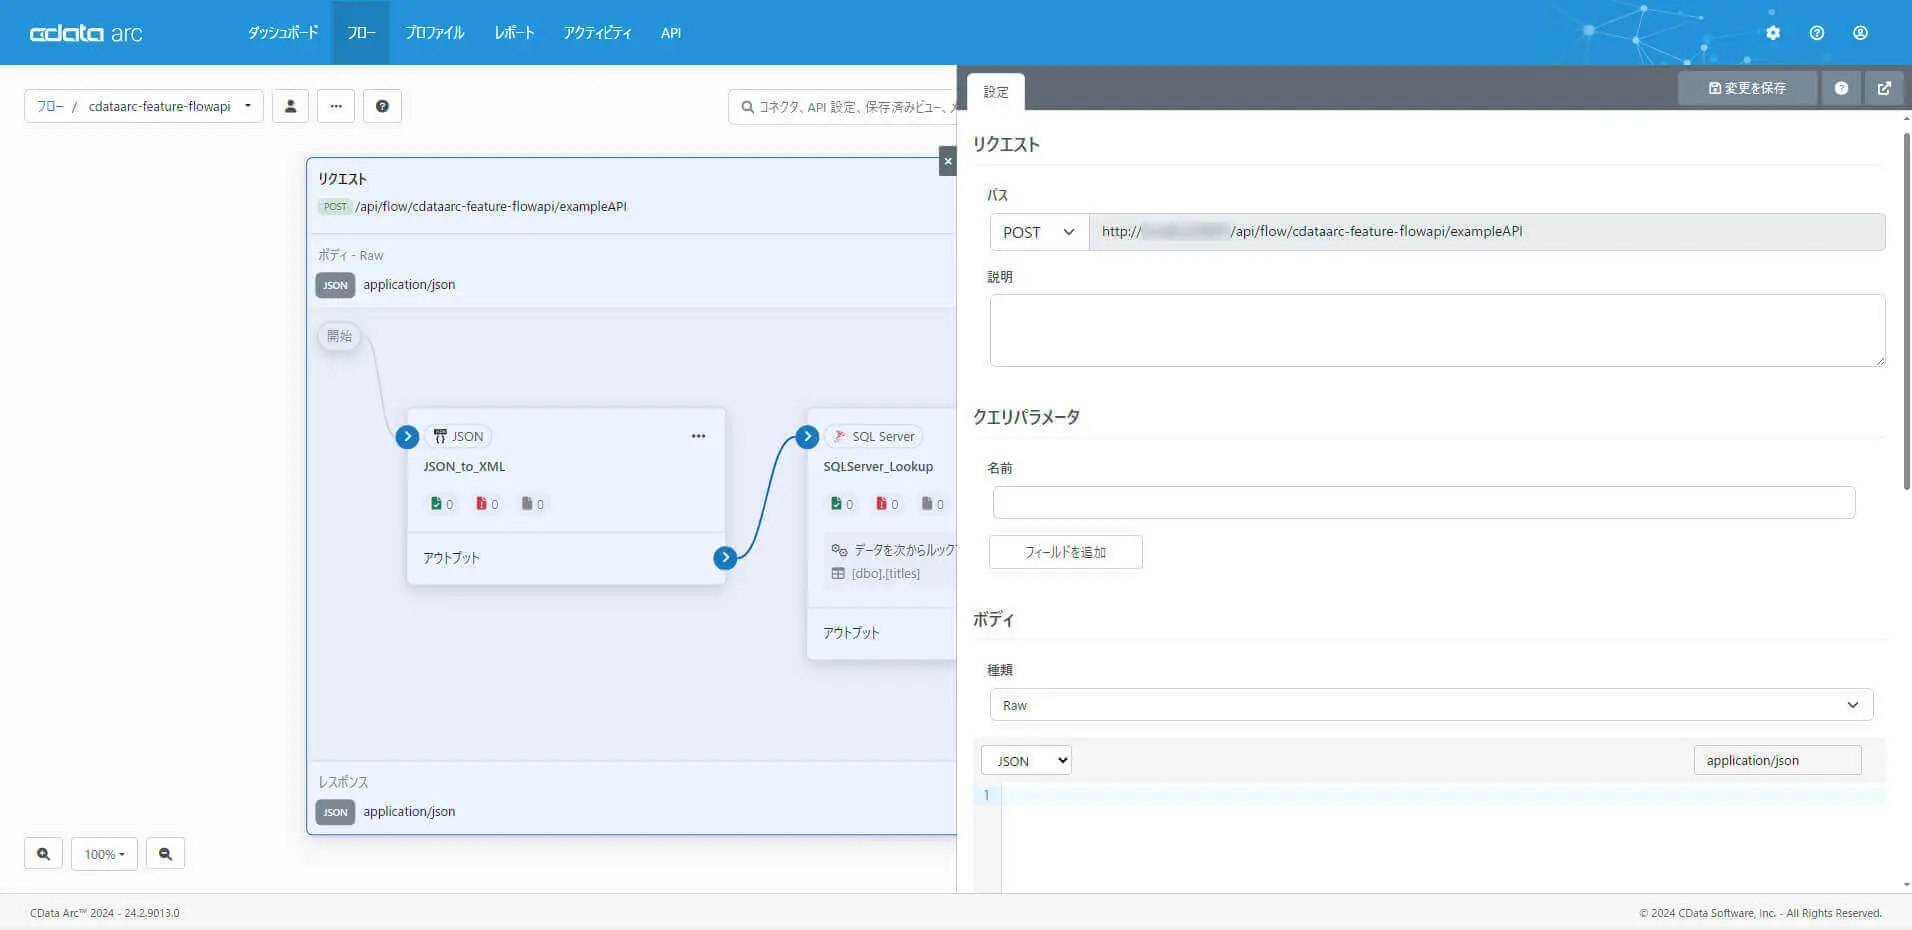Open the 100% zoom level dropdown
This screenshot has width=1912, height=930.
[104, 854]
